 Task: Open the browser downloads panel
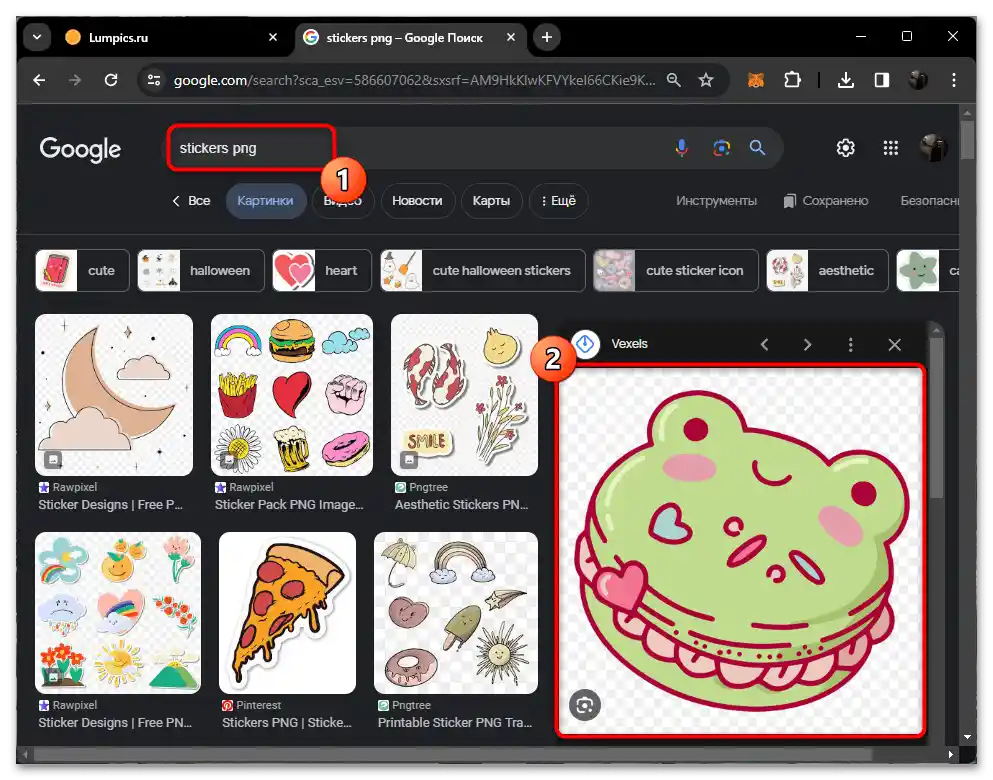coord(845,80)
